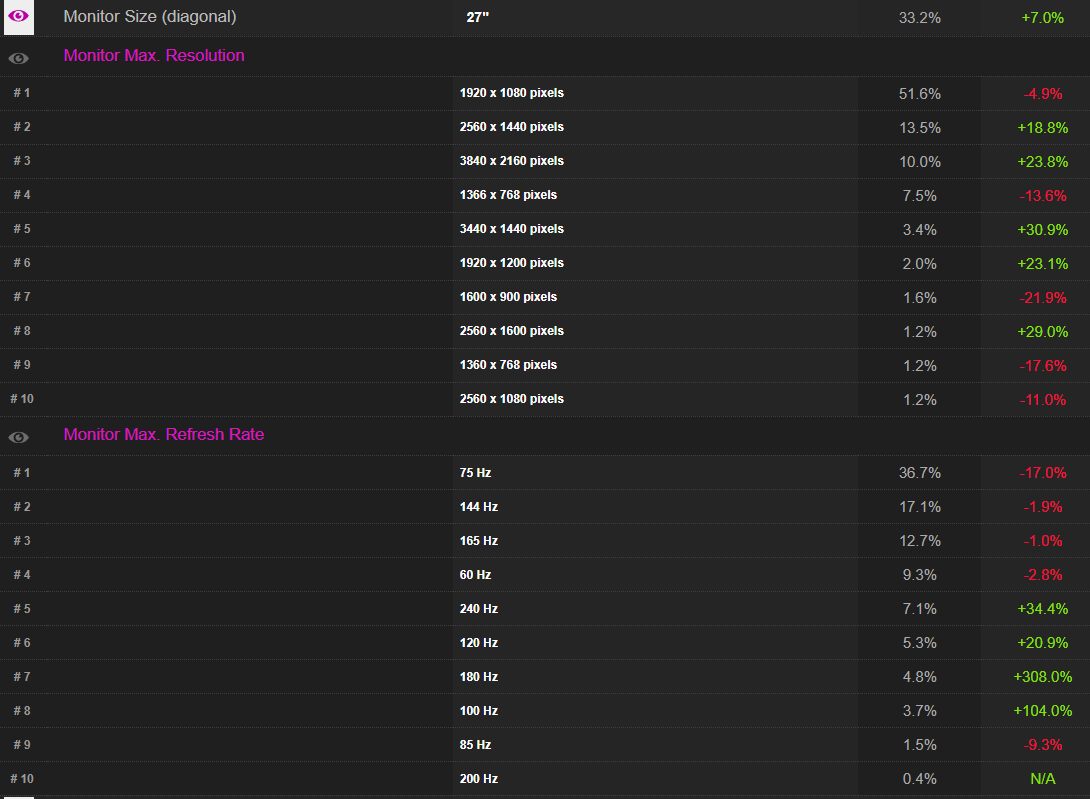Open the Monitor Max. Refresh Rate heading
This screenshot has width=1090, height=799.
coord(163,435)
